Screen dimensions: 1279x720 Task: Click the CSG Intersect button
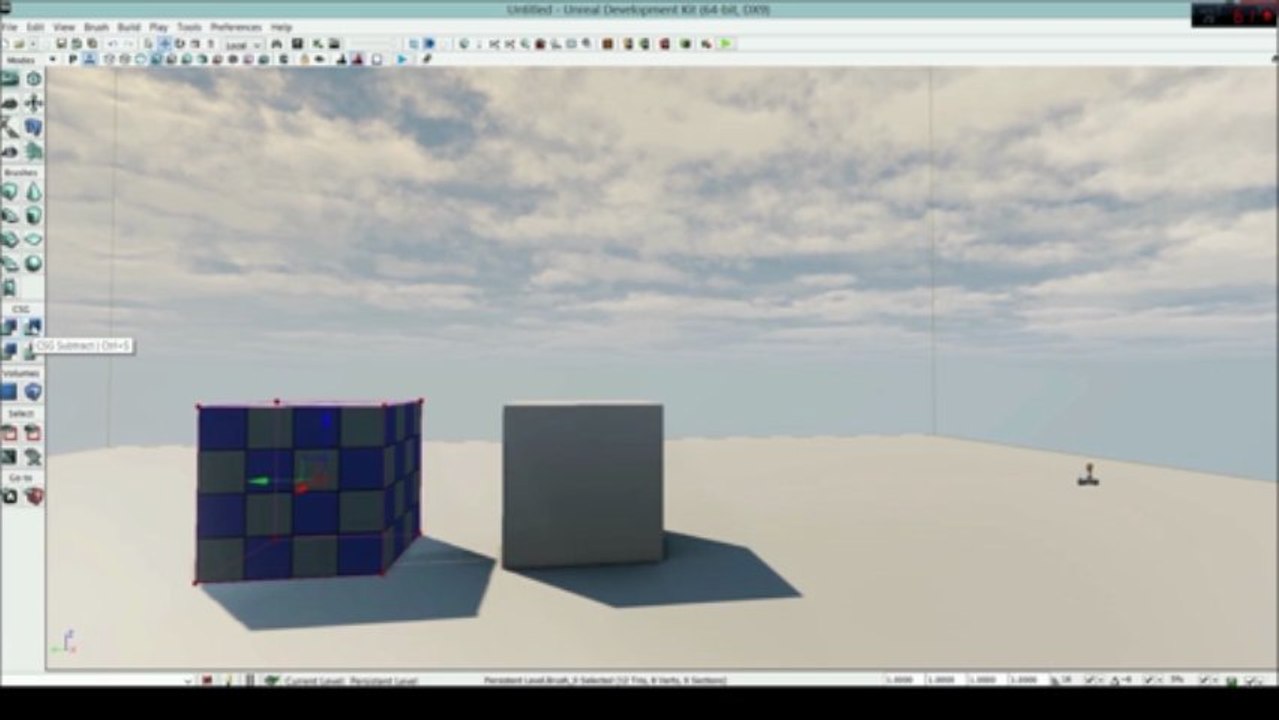coord(10,350)
